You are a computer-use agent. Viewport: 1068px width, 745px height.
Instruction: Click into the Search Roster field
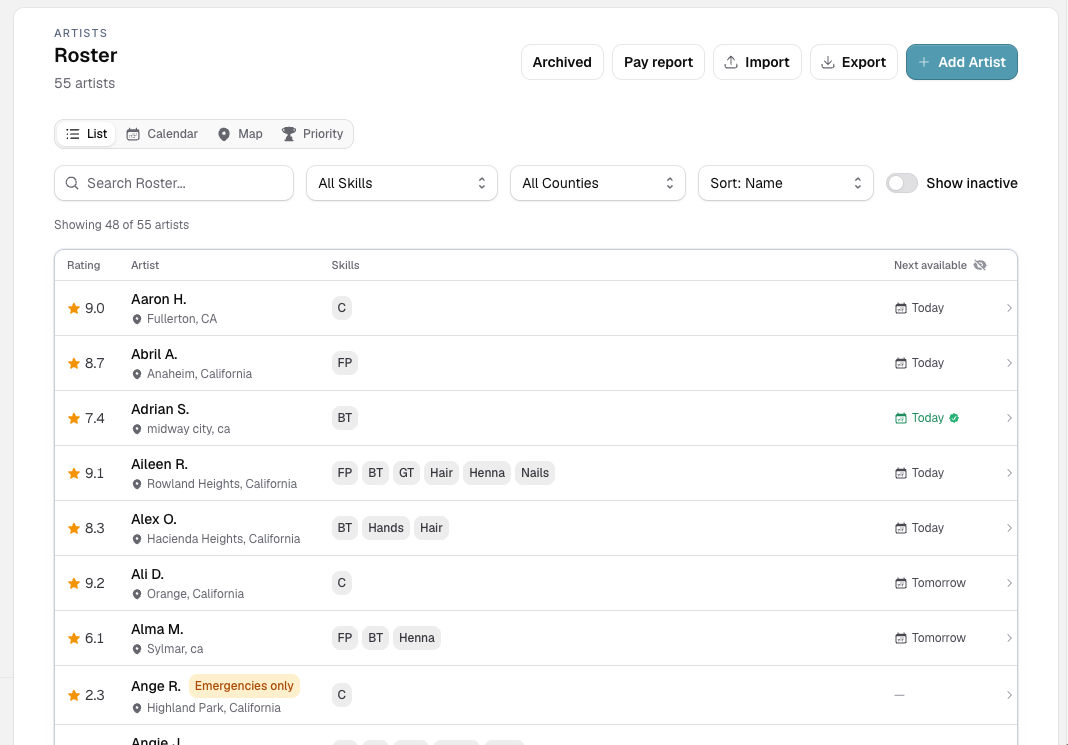click(174, 183)
